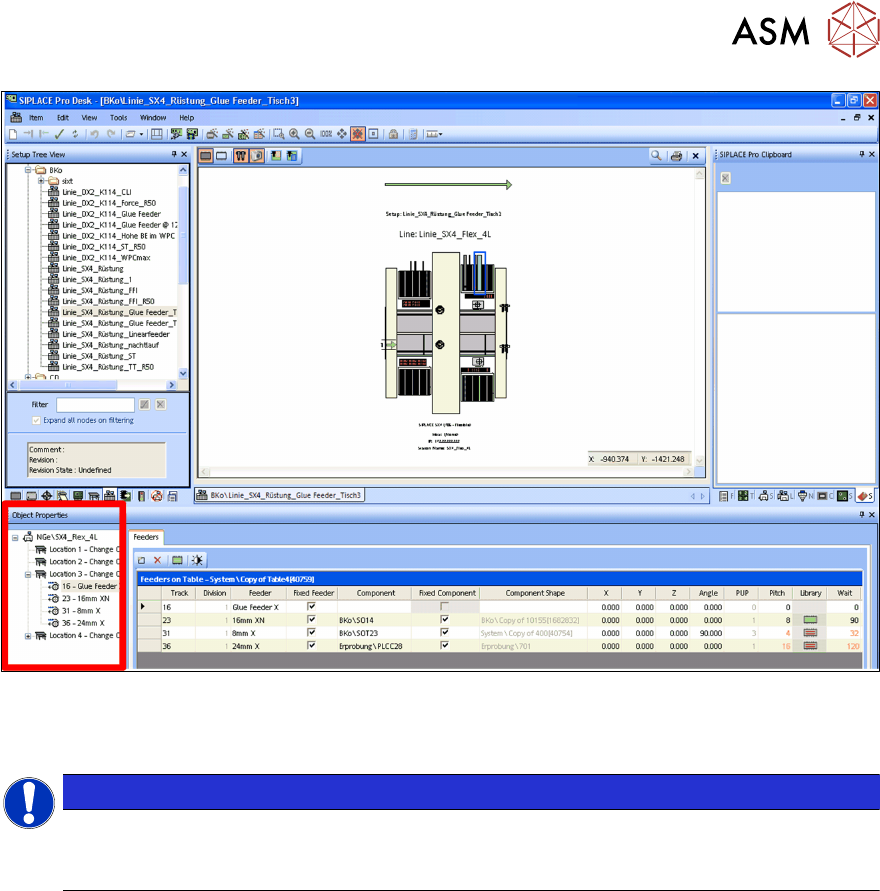Click the new feeder row icon
Viewport: 880px width, 891px height.
pyautogui.click(x=142, y=560)
